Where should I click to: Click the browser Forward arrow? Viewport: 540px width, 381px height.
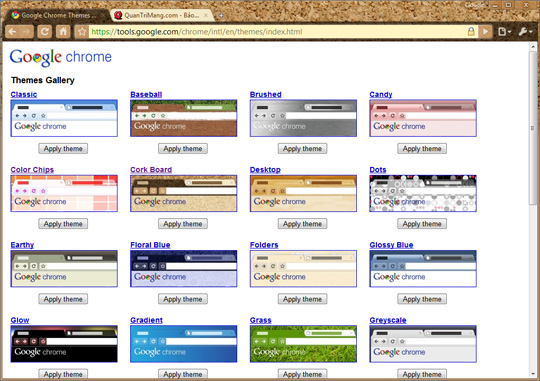26,32
